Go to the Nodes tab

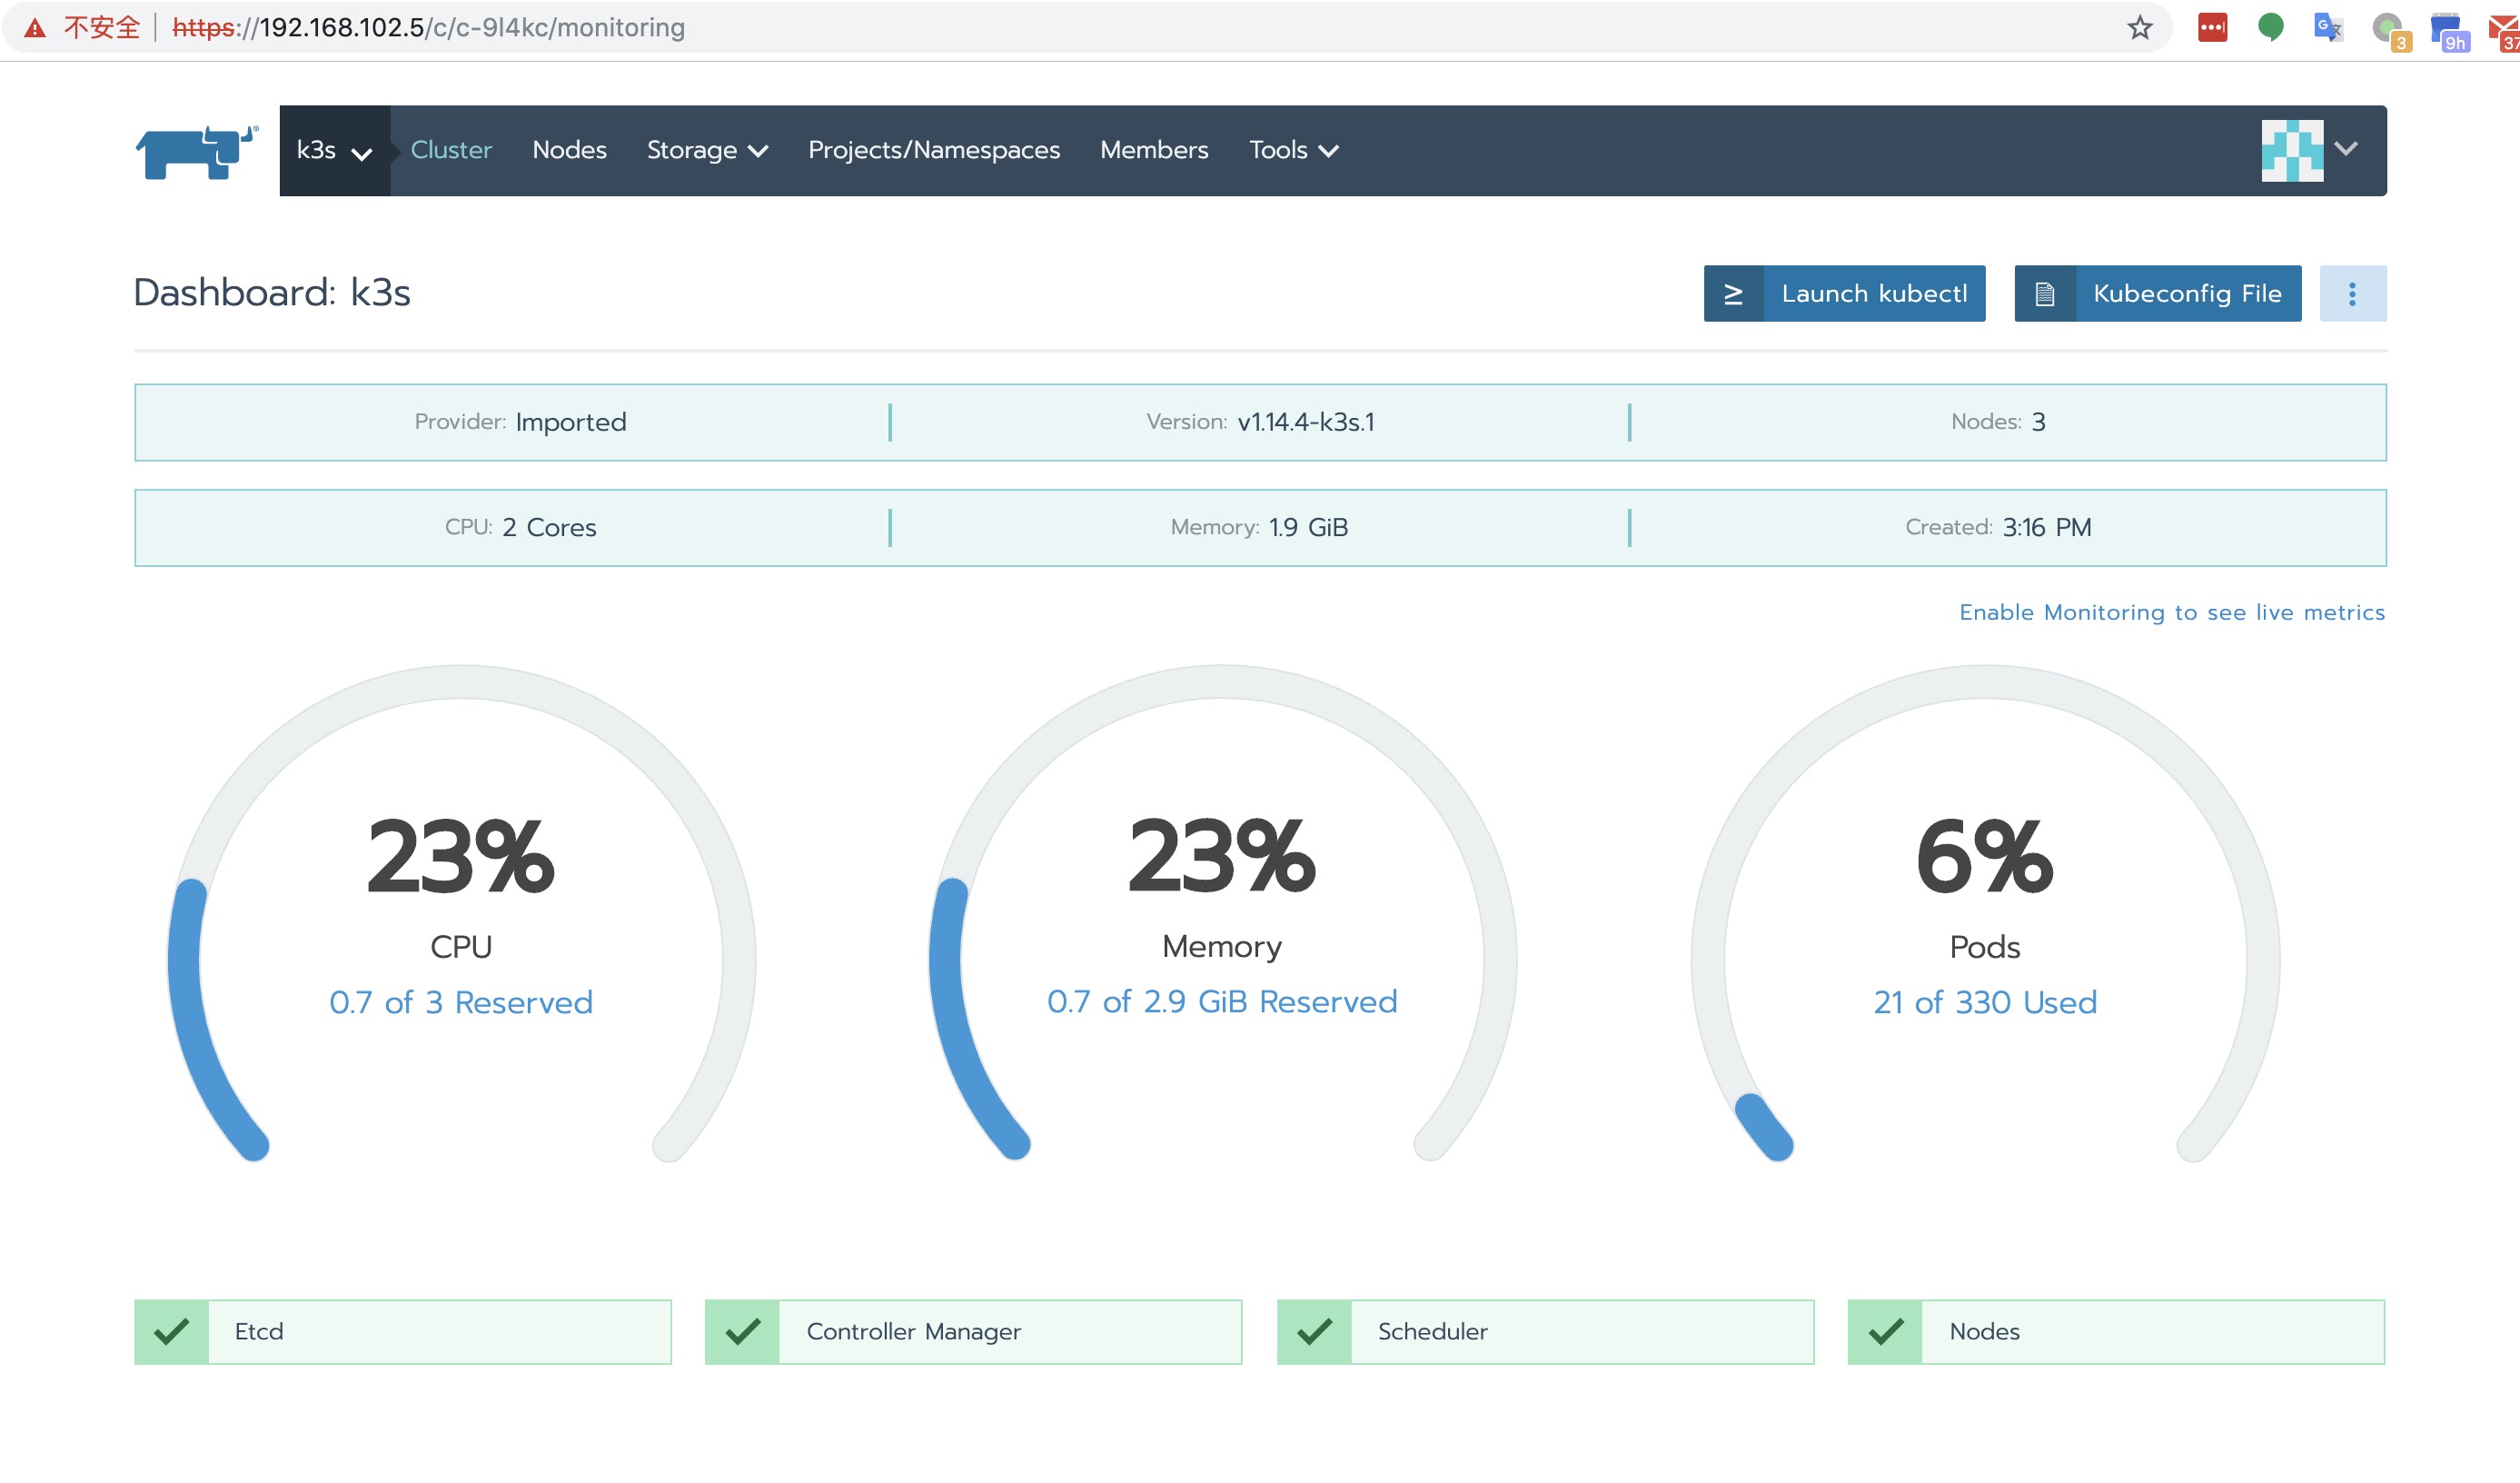[x=569, y=151]
